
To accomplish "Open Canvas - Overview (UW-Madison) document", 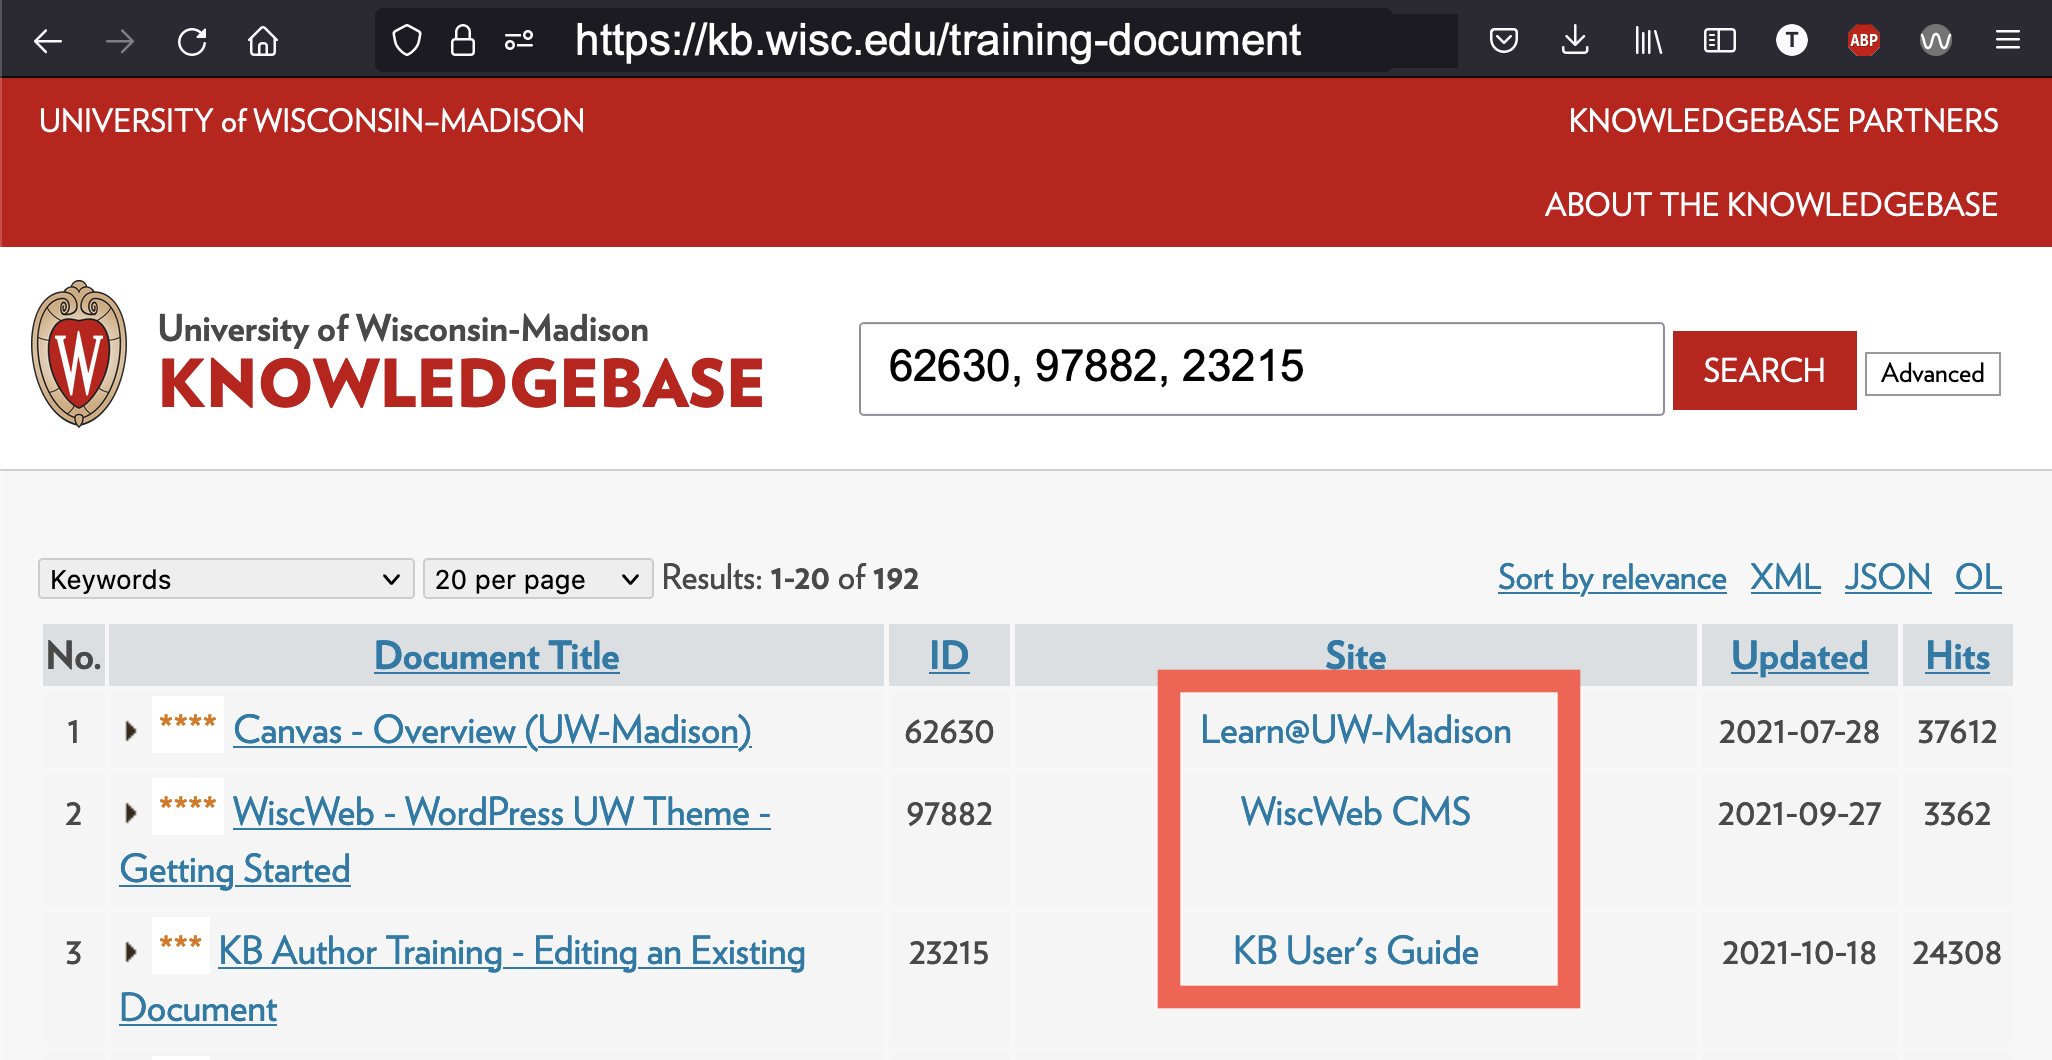I will point(492,731).
